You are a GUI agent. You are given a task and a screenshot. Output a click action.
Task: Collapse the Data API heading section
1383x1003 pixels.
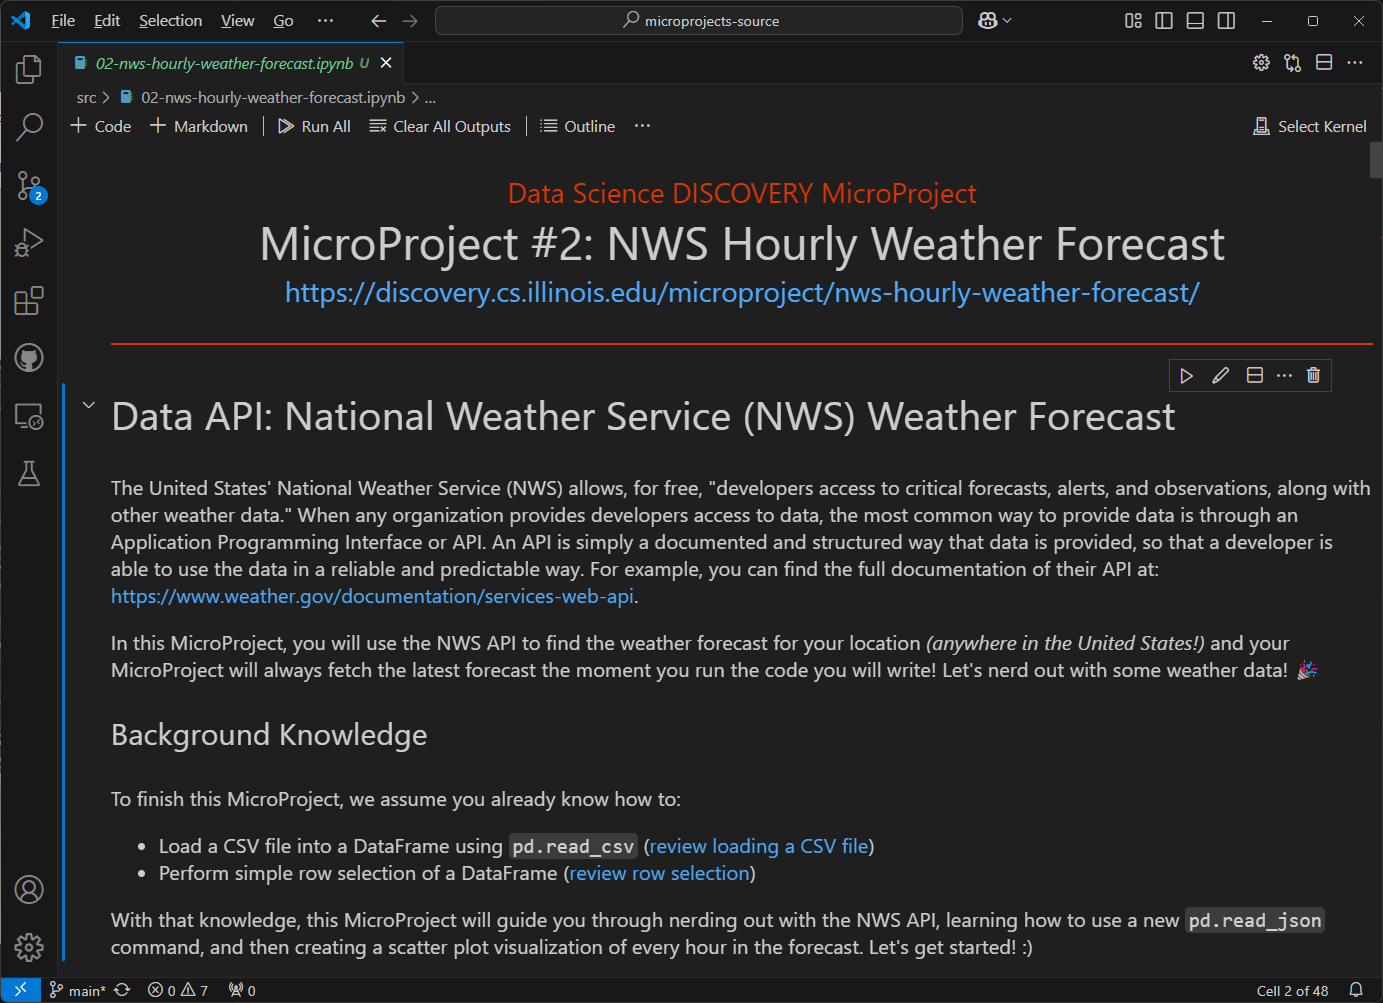pos(89,405)
